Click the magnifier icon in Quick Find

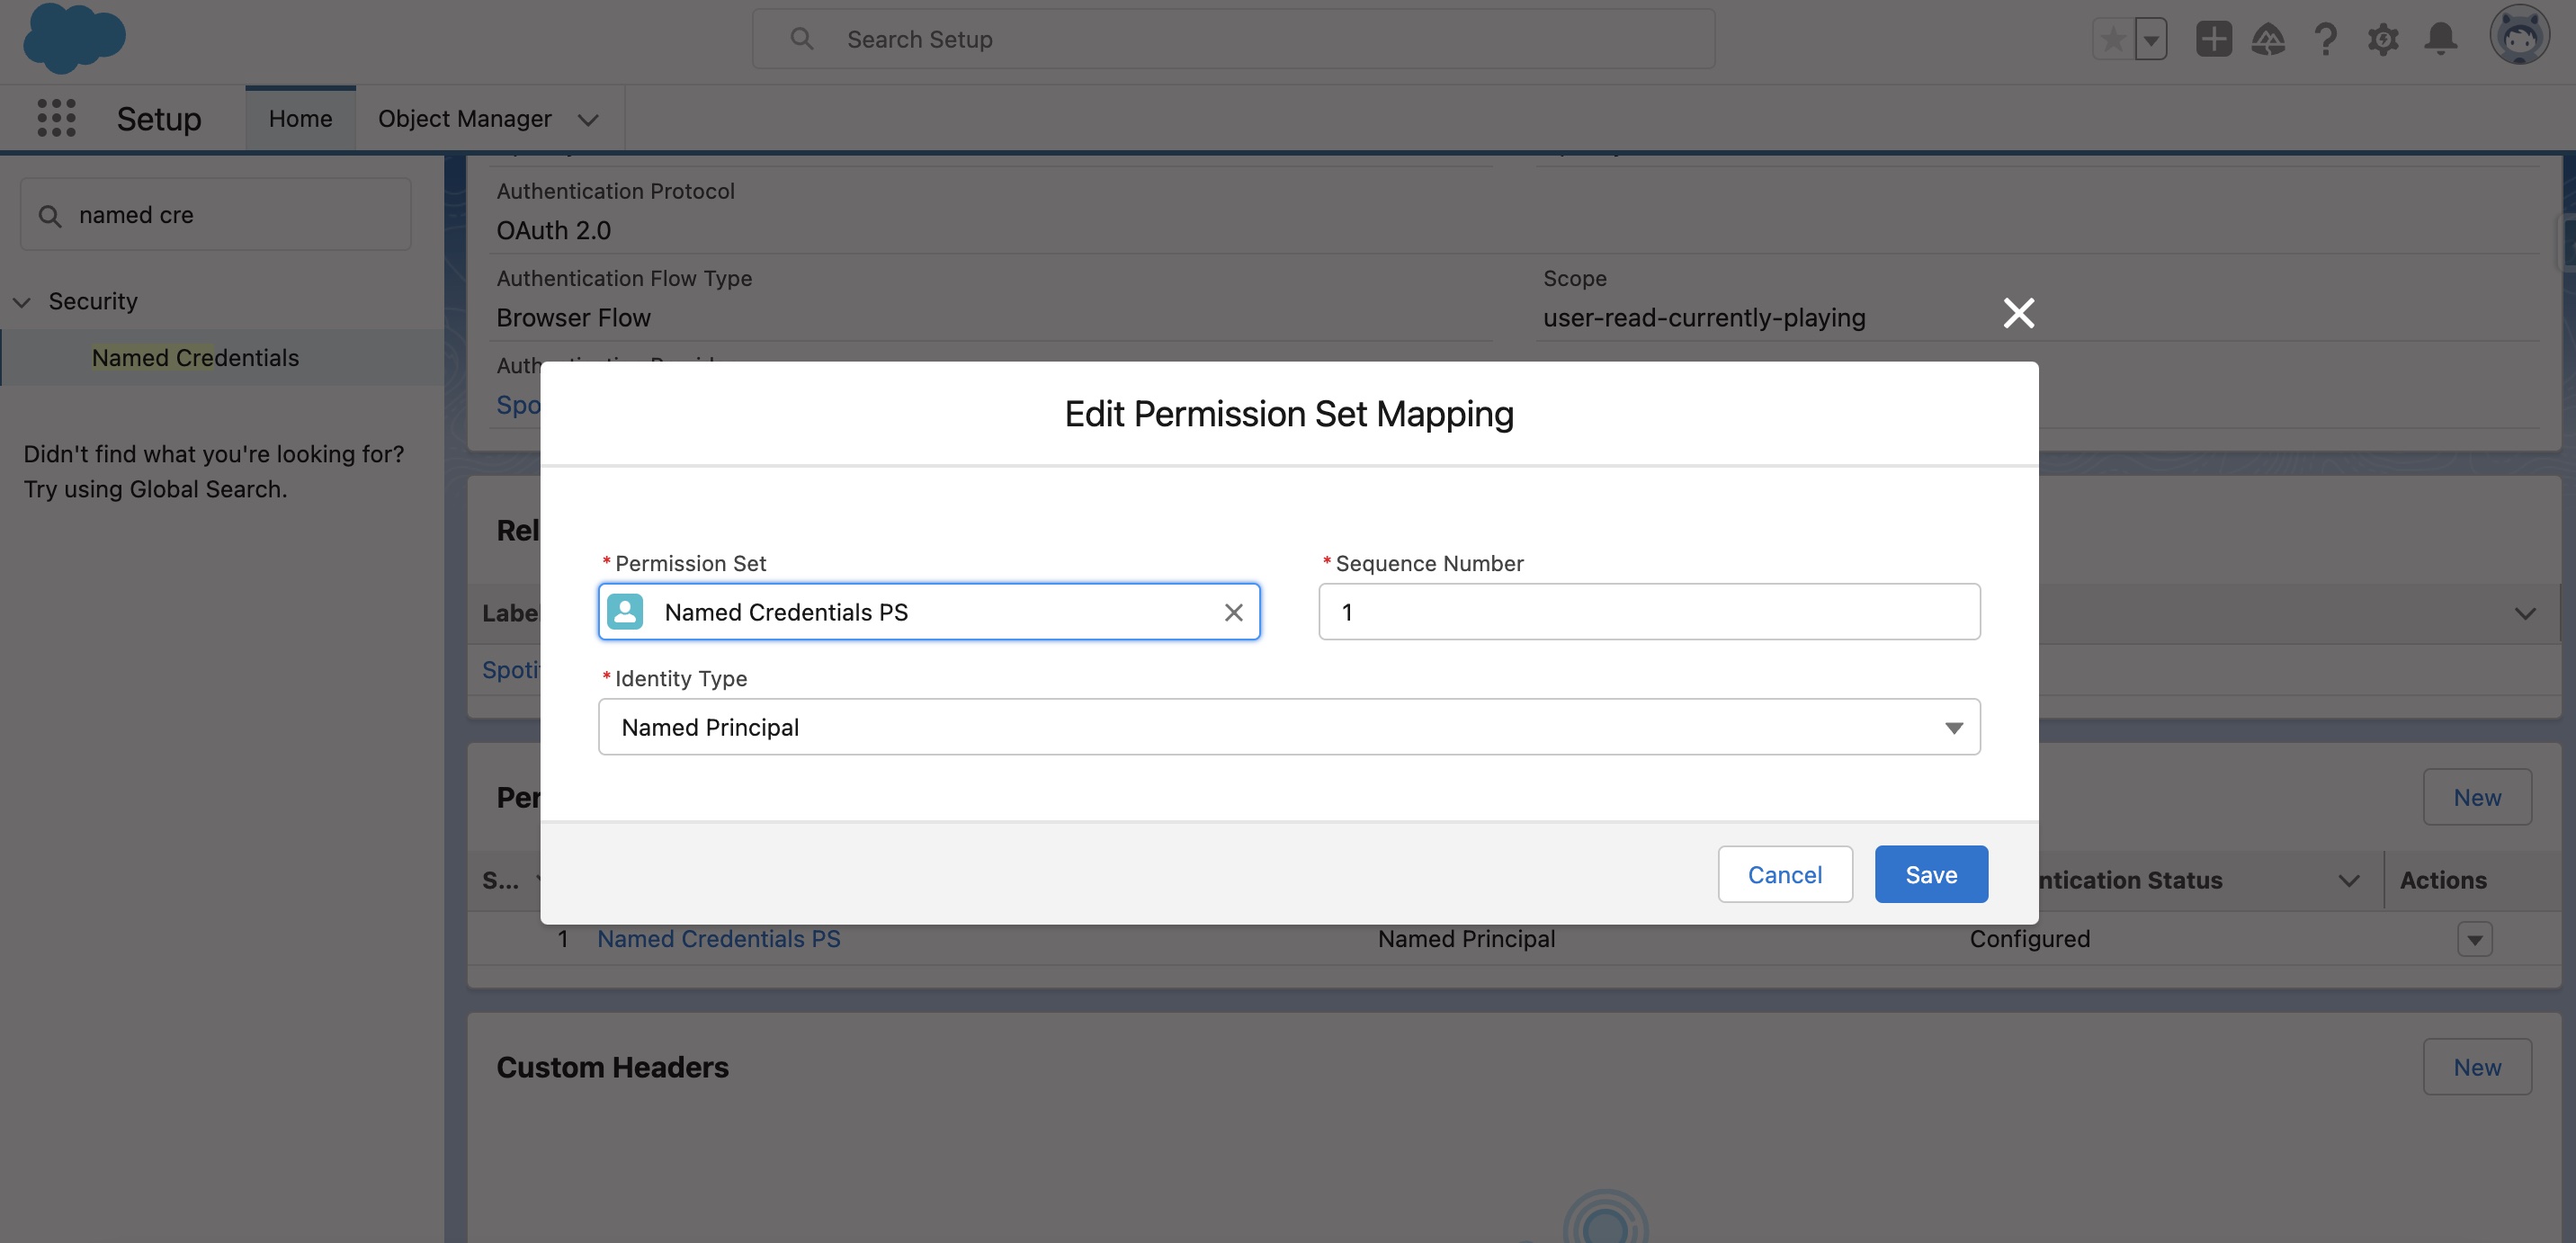tap(49, 216)
